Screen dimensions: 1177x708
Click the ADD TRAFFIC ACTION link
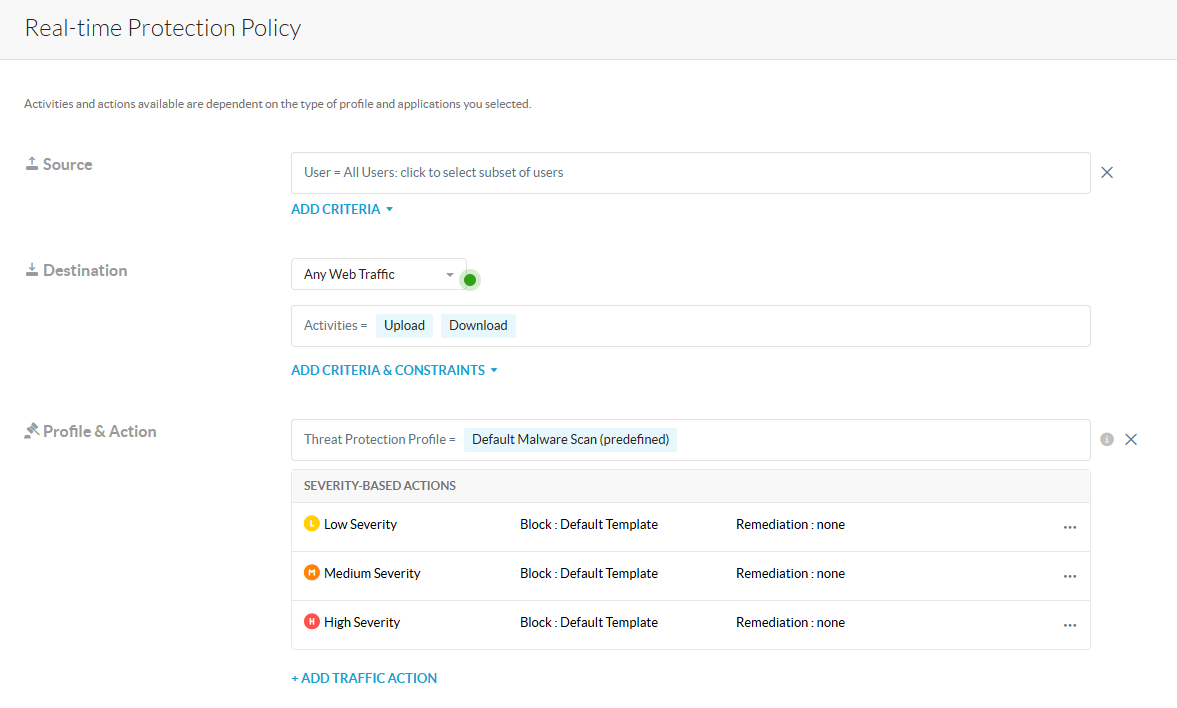(364, 678)
